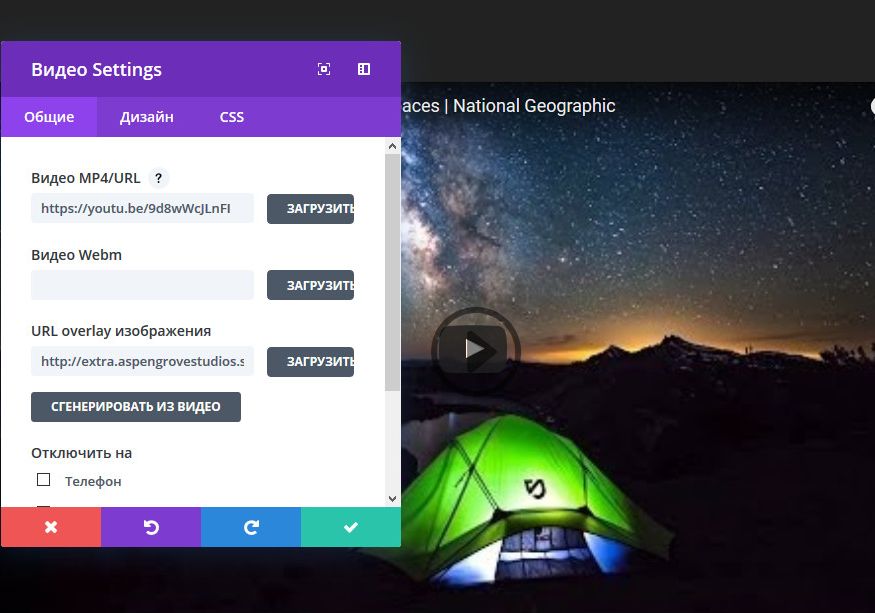The height and width of the screenshot is (613, 875).
Task: Discard changes with the red X button
Action: click(50, 527)
